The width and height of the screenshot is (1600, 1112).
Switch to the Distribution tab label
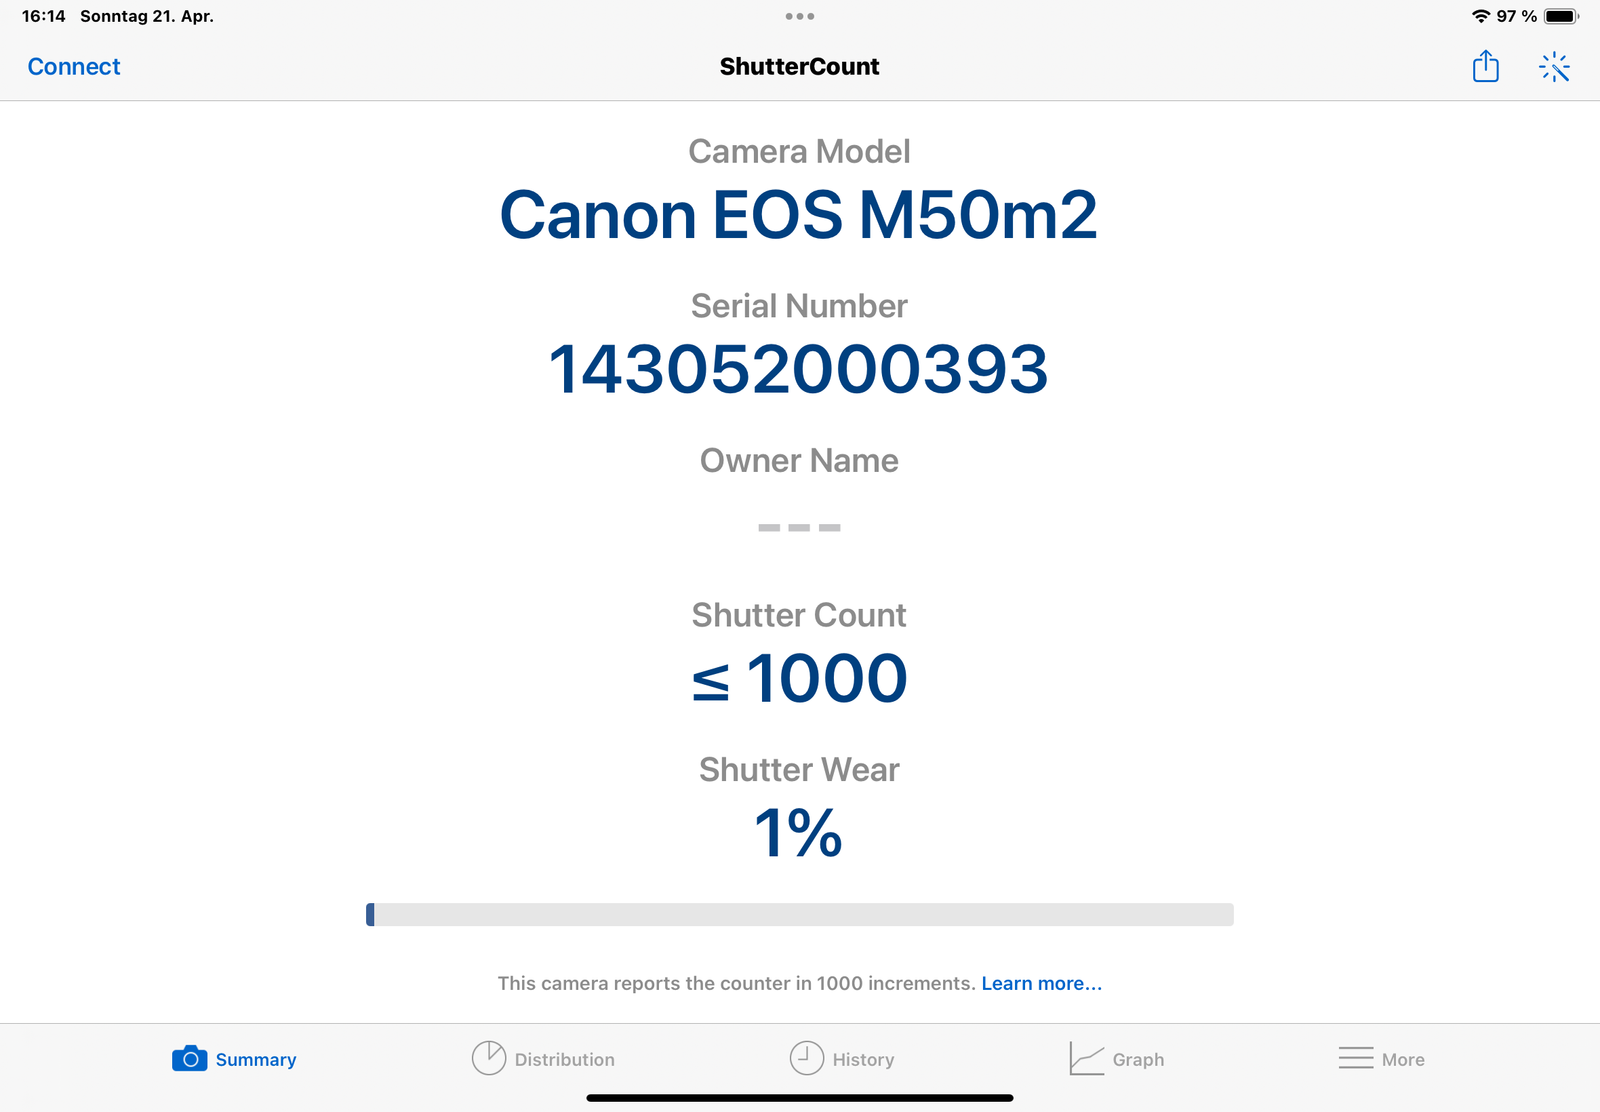coord(564,1059)
